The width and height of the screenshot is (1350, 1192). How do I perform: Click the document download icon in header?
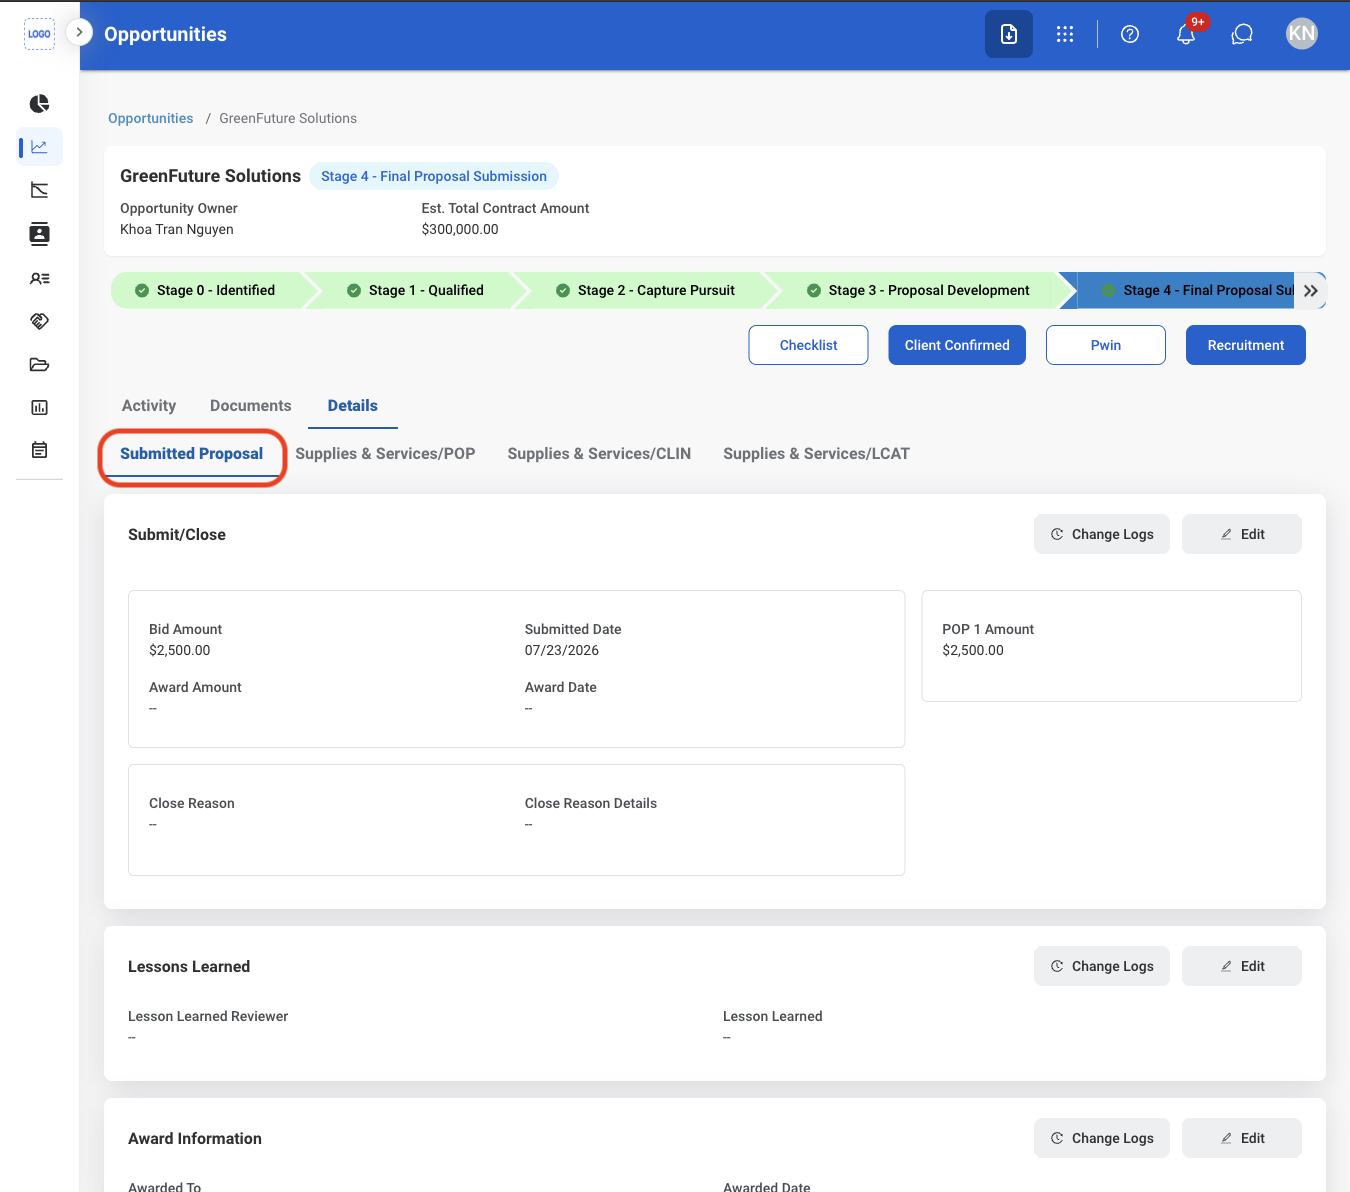pyautogui.click(x=1009, y=34)
